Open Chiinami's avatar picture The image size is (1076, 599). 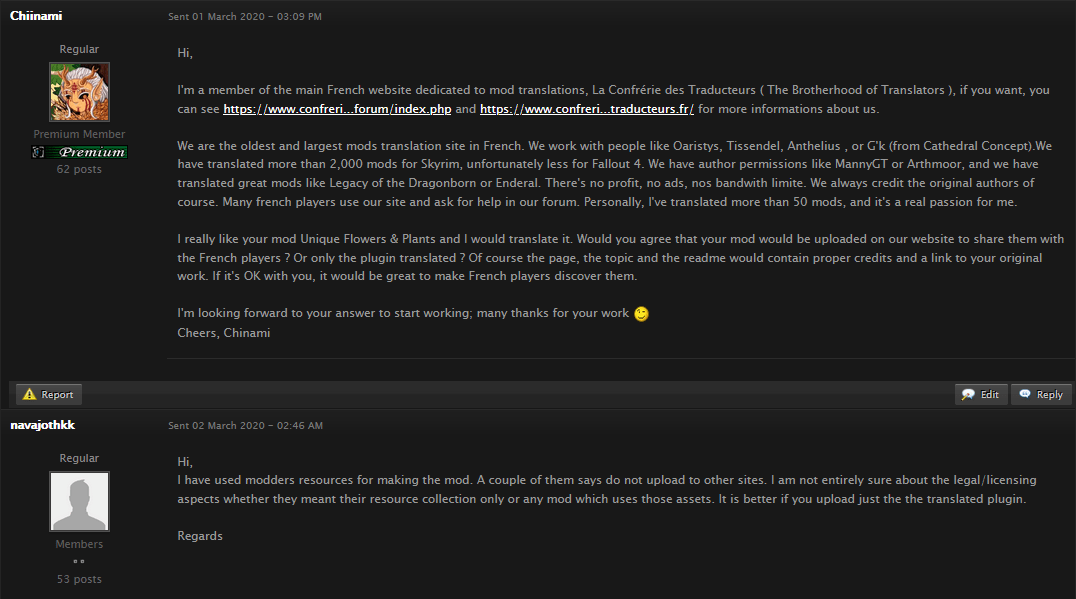(80, 92)
